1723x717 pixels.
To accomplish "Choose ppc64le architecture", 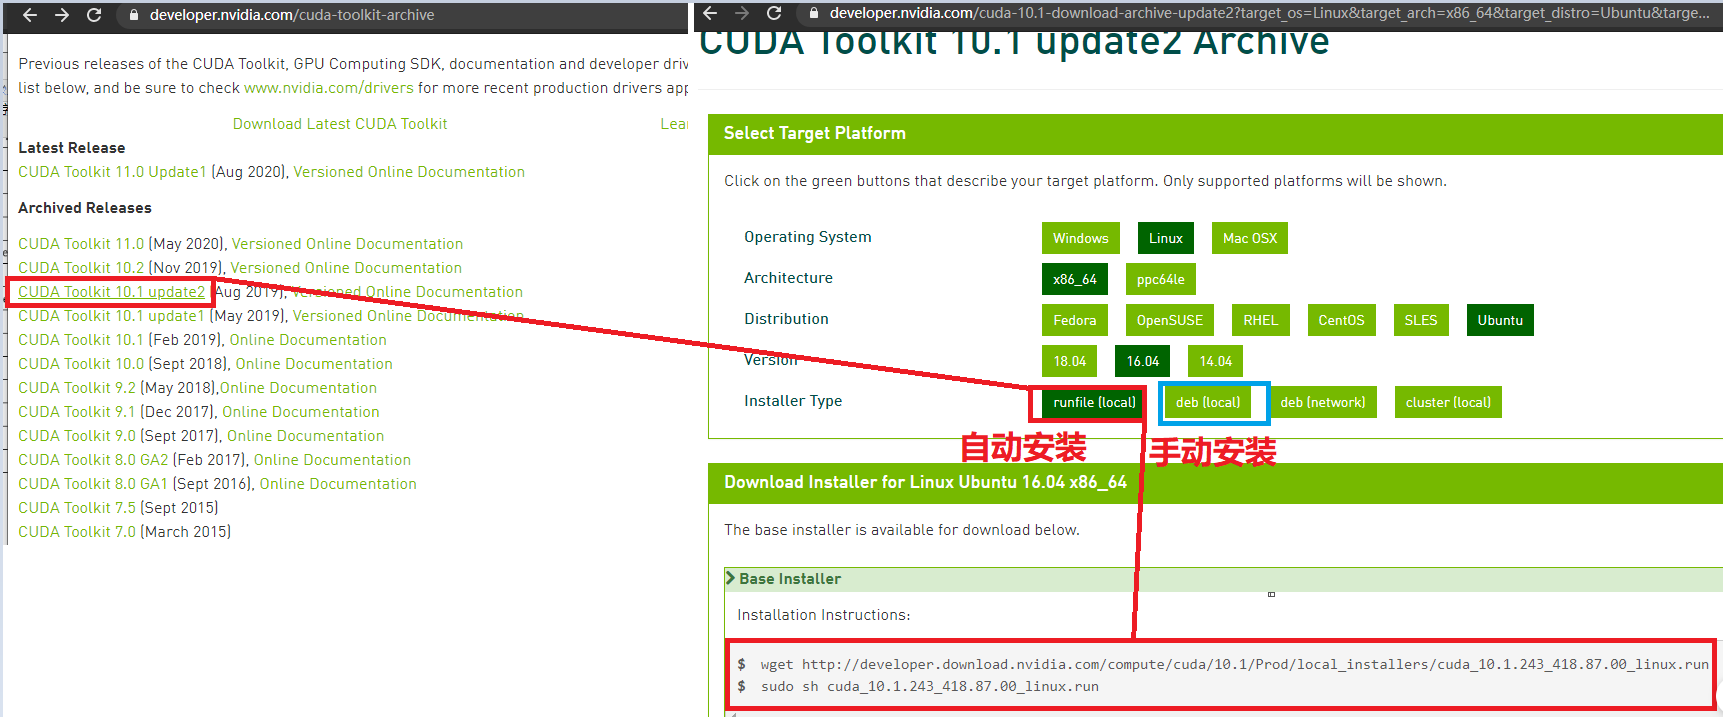I will click(1160, 279).
